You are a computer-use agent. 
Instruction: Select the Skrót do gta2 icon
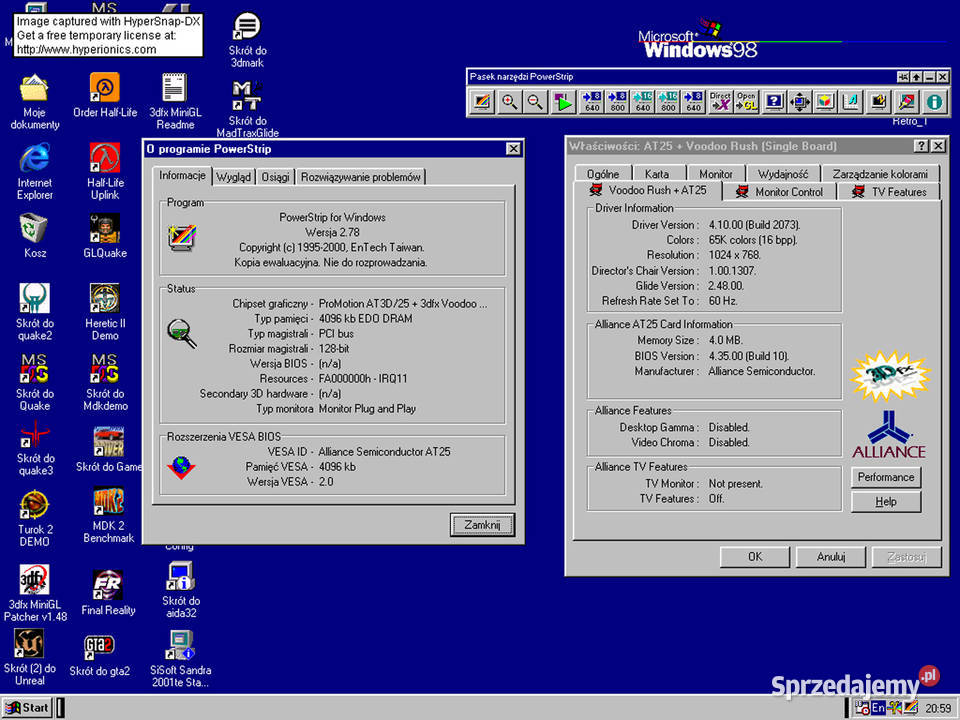(x=99, y=656)
